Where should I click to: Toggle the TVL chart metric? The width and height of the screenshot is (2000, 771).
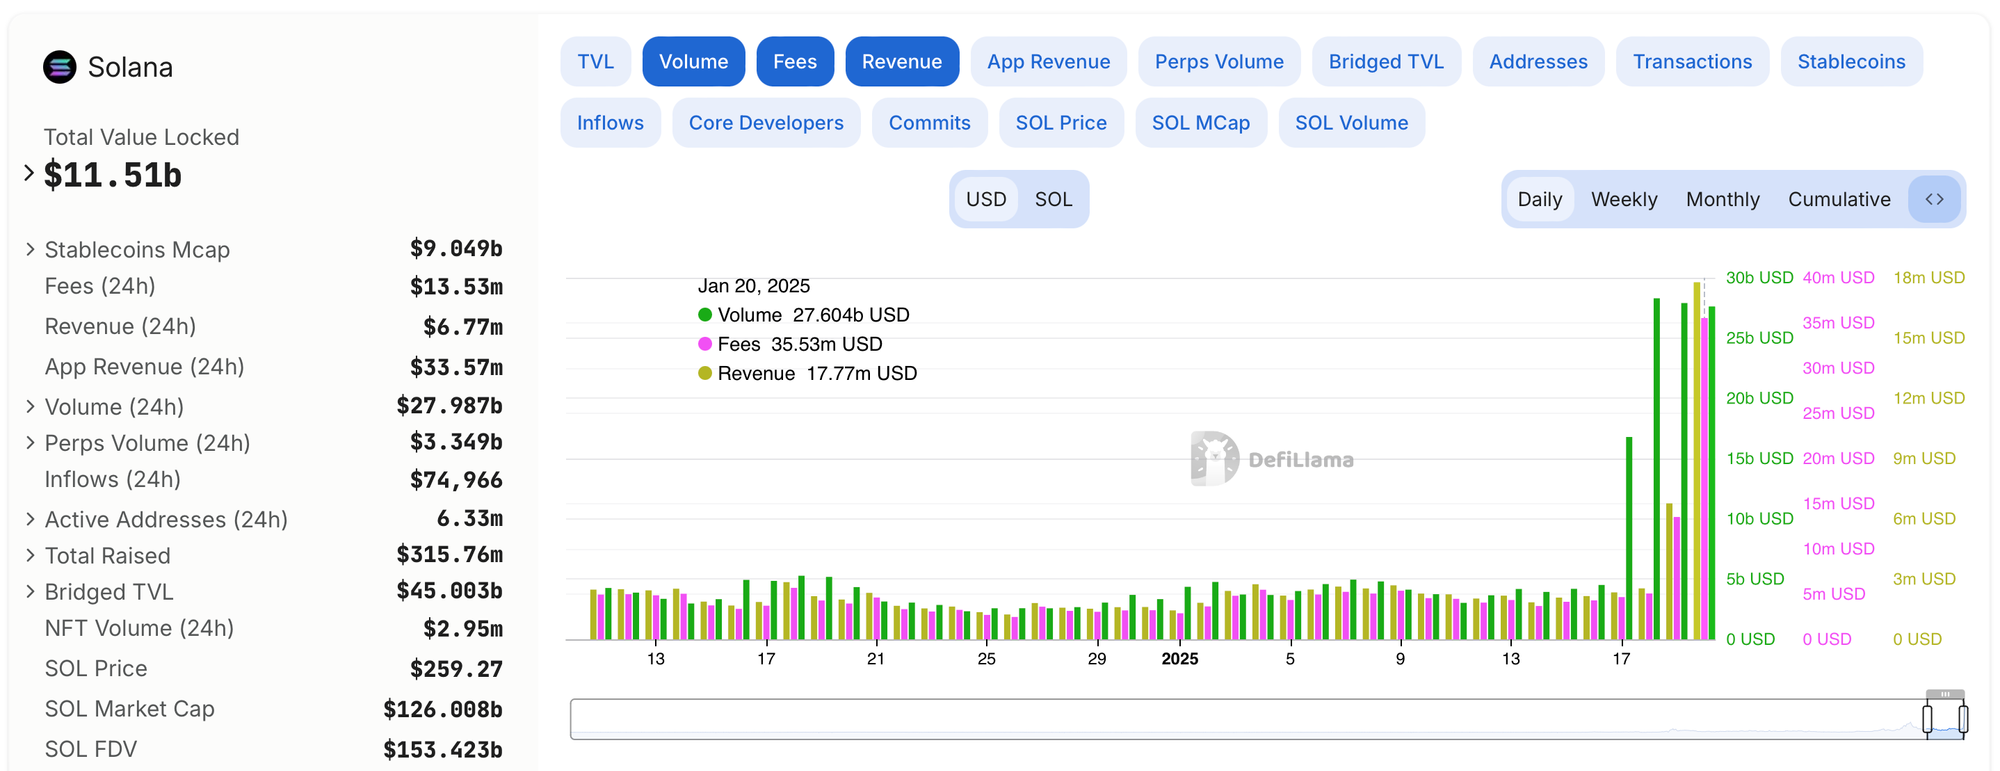click(x=596, y=62)
